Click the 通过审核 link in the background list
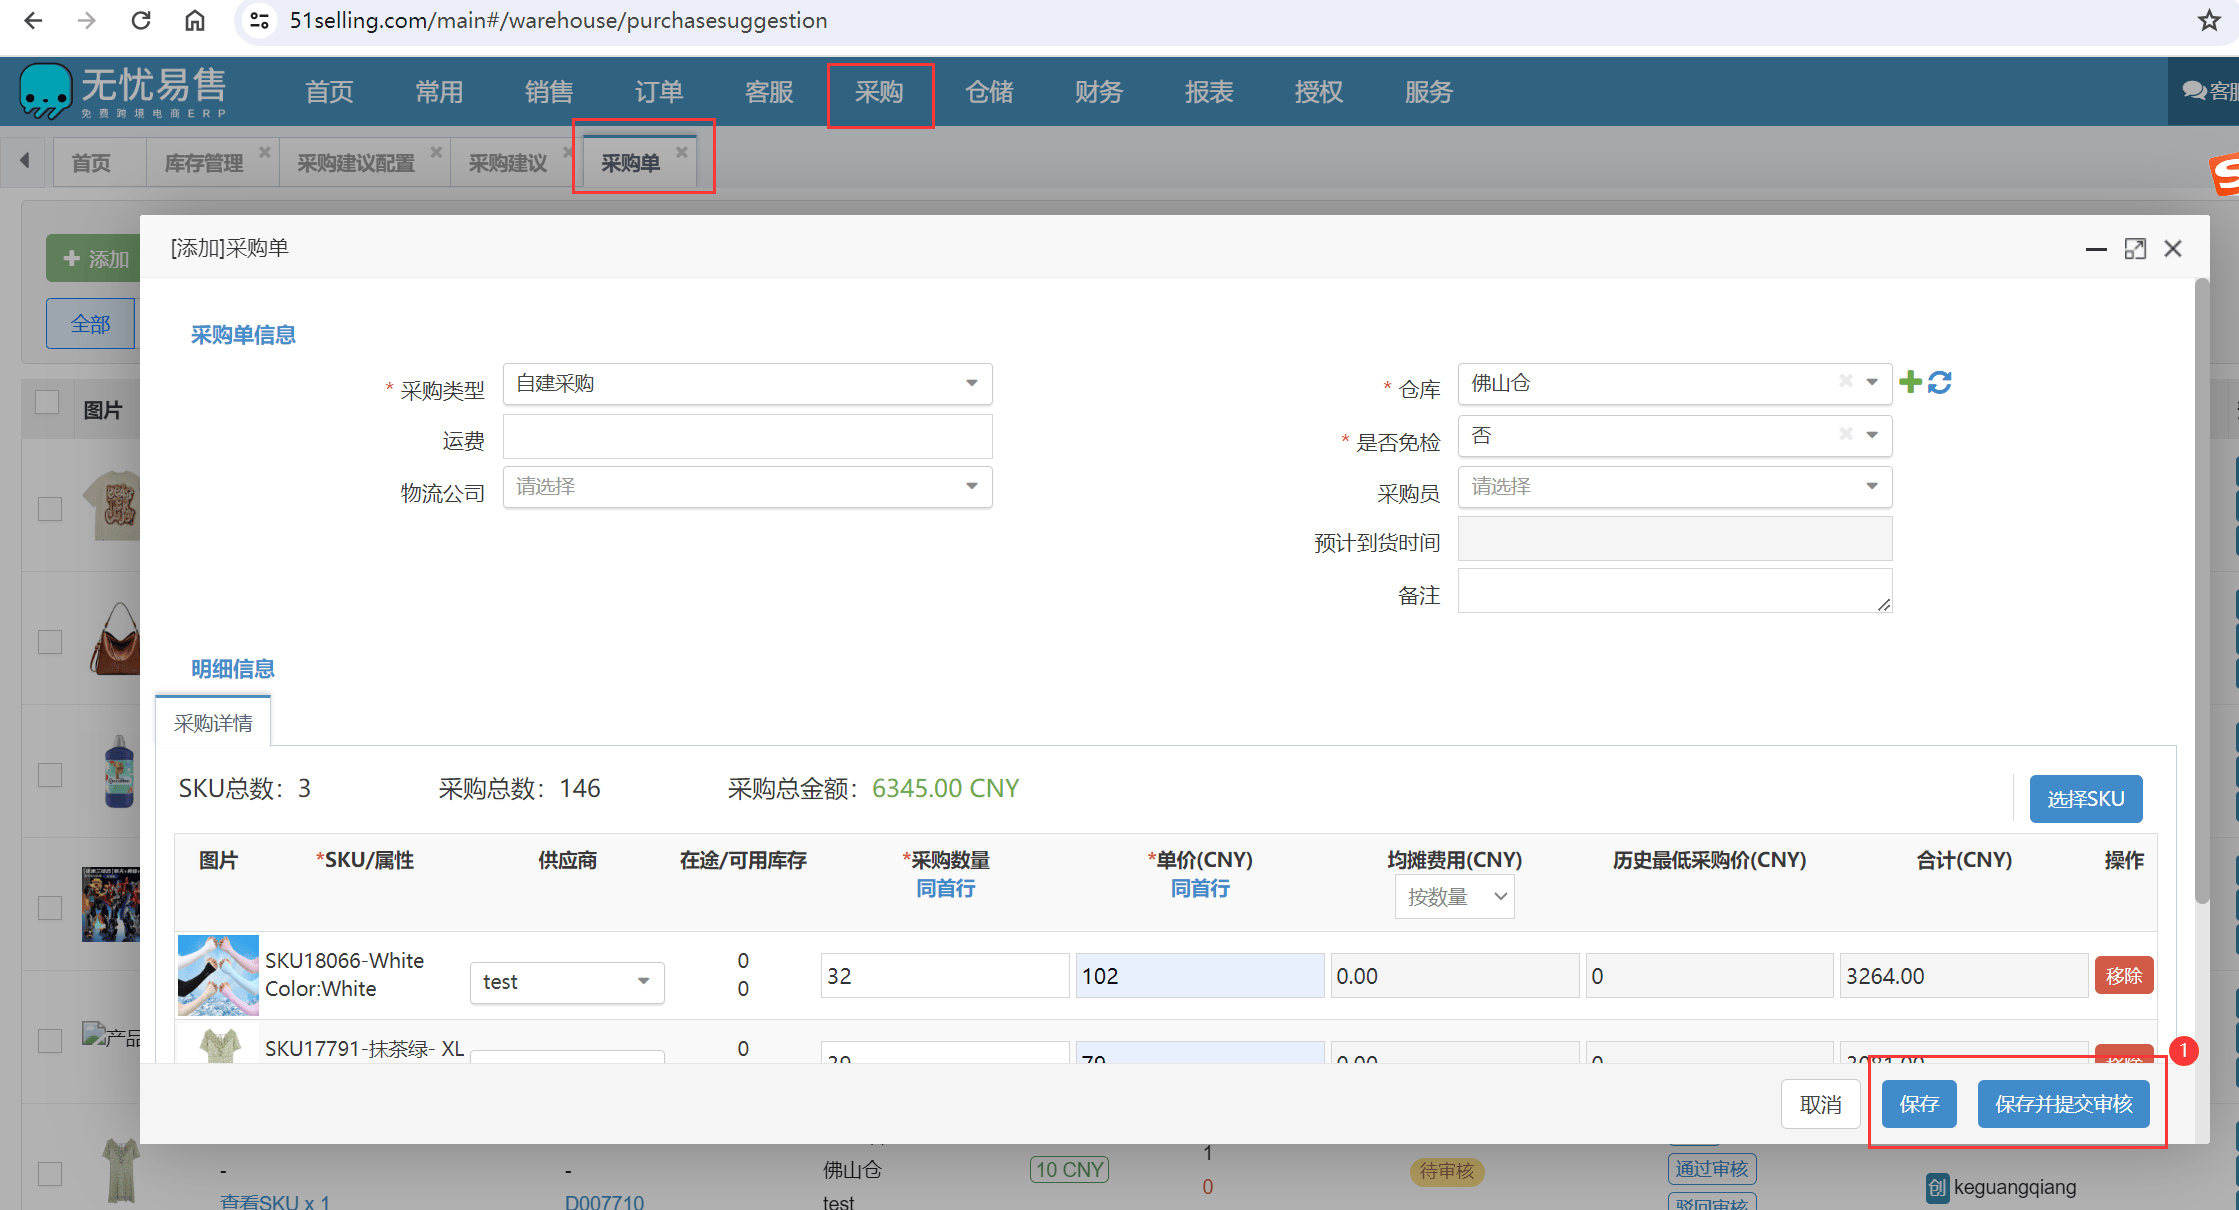The image size is (2239, 1210). point(1711,1169)
